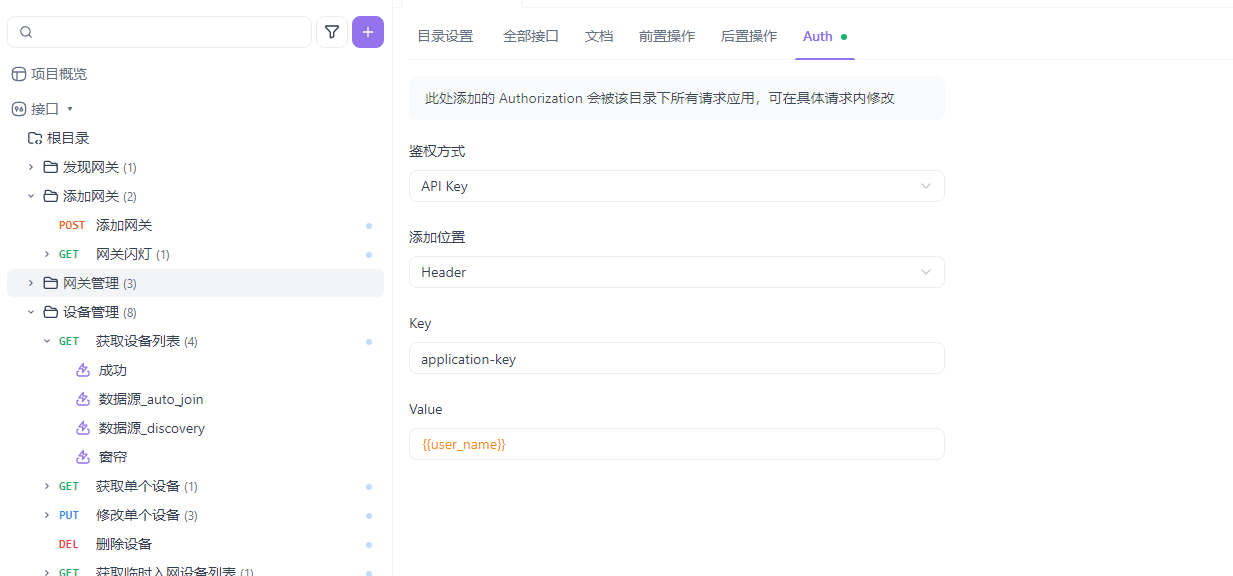
Task: Click the Key field containing application-key
Action: click(x=676, y=358)
